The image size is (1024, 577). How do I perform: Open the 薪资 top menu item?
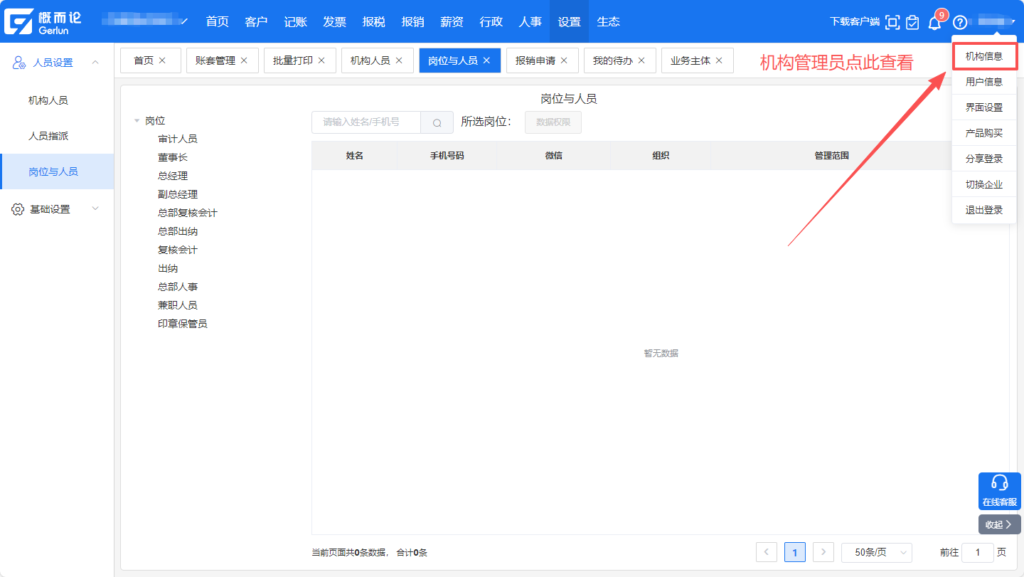point(451,22)
